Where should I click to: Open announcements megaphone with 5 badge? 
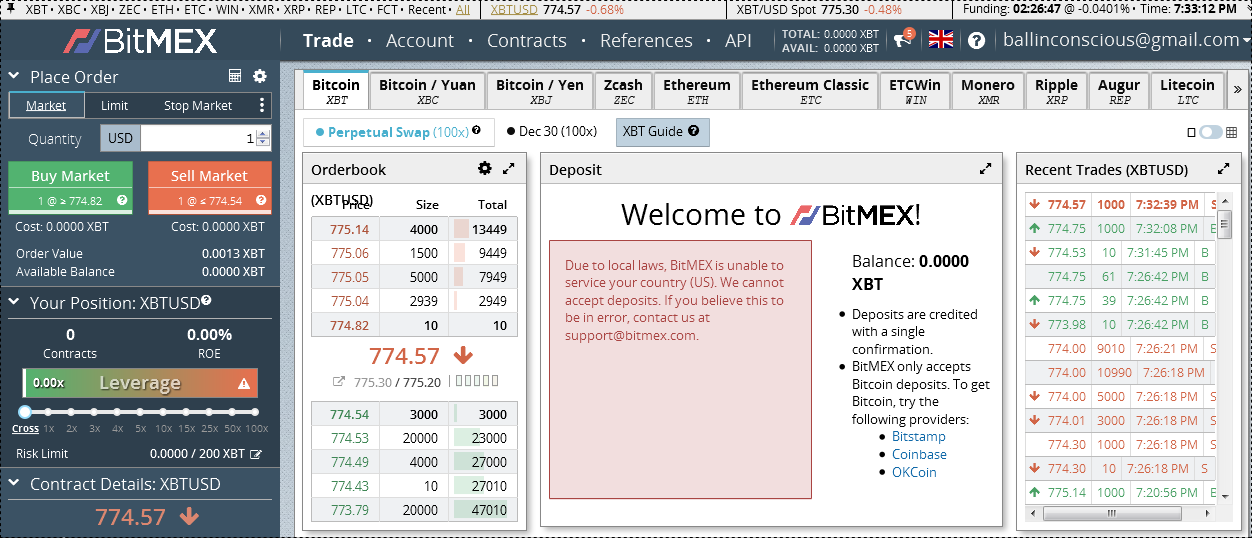(903, 40)
